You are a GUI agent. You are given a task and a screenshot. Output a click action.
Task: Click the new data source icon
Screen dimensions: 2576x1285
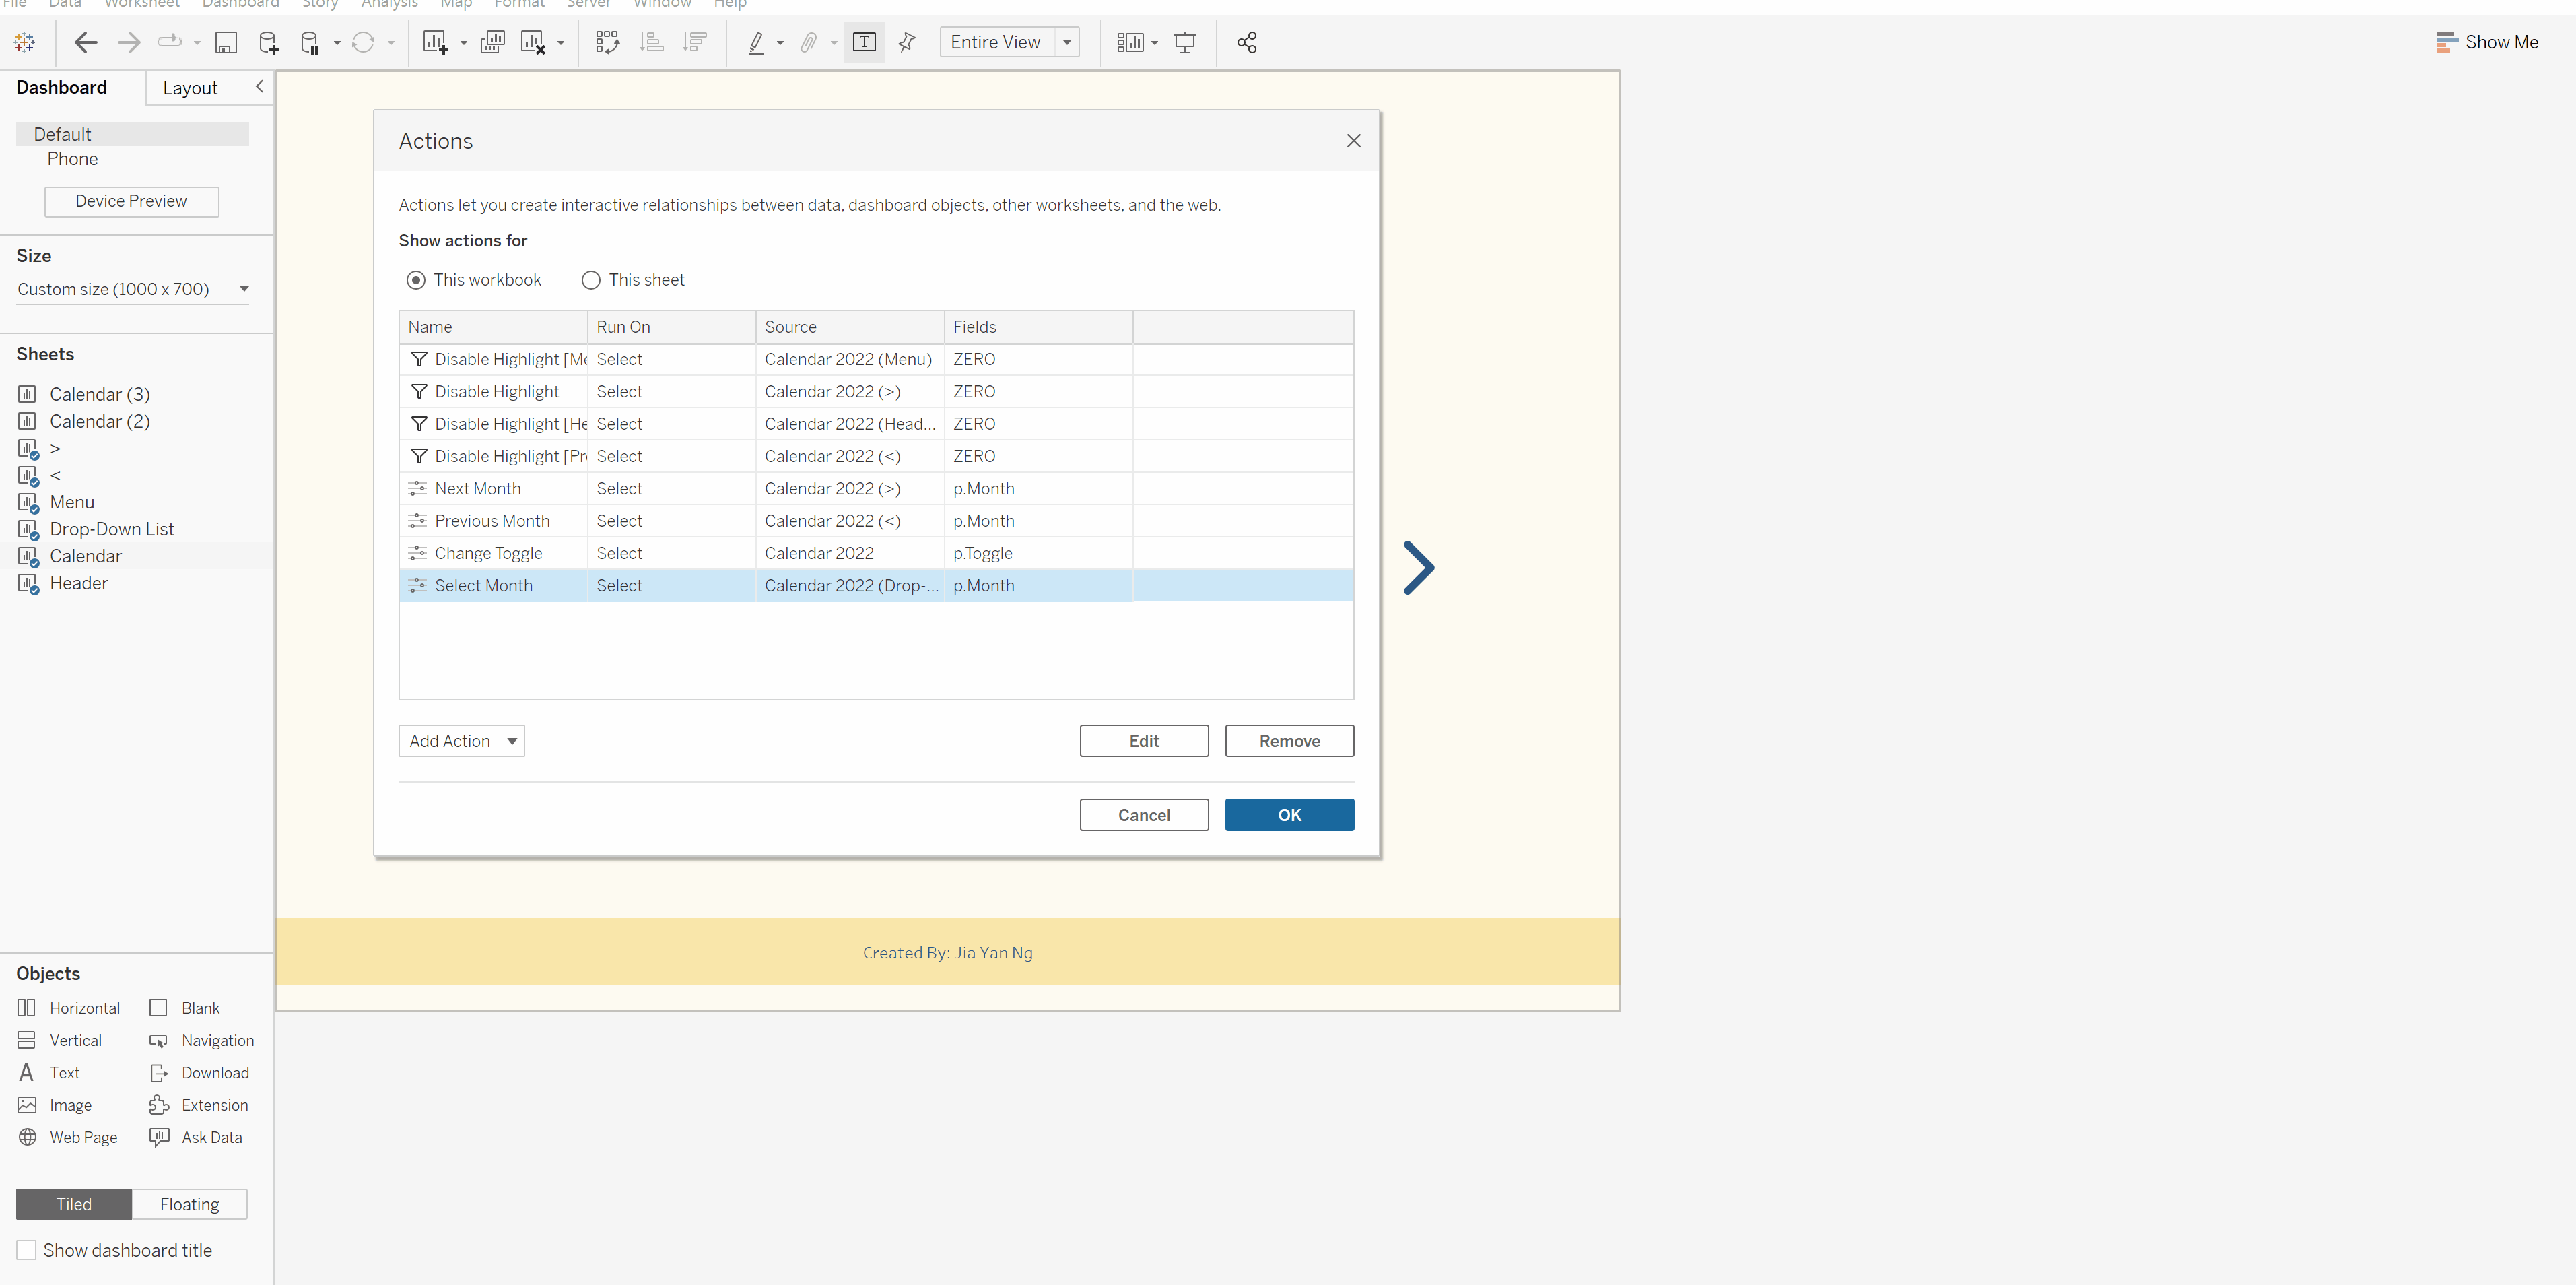[268, 42]
